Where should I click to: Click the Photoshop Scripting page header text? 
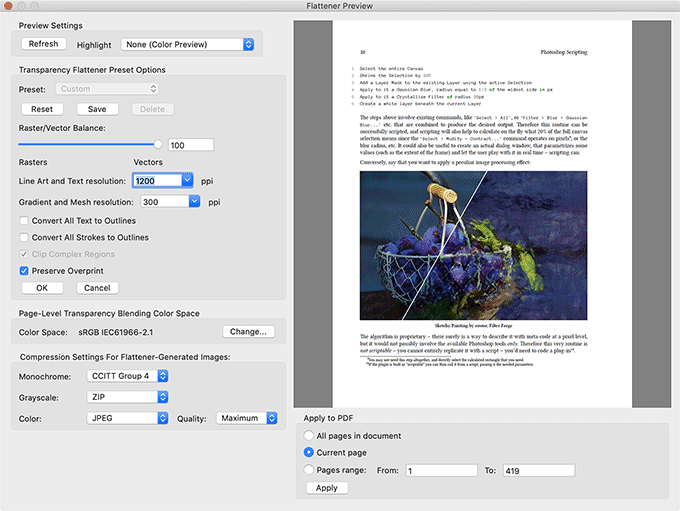(564, 52)
